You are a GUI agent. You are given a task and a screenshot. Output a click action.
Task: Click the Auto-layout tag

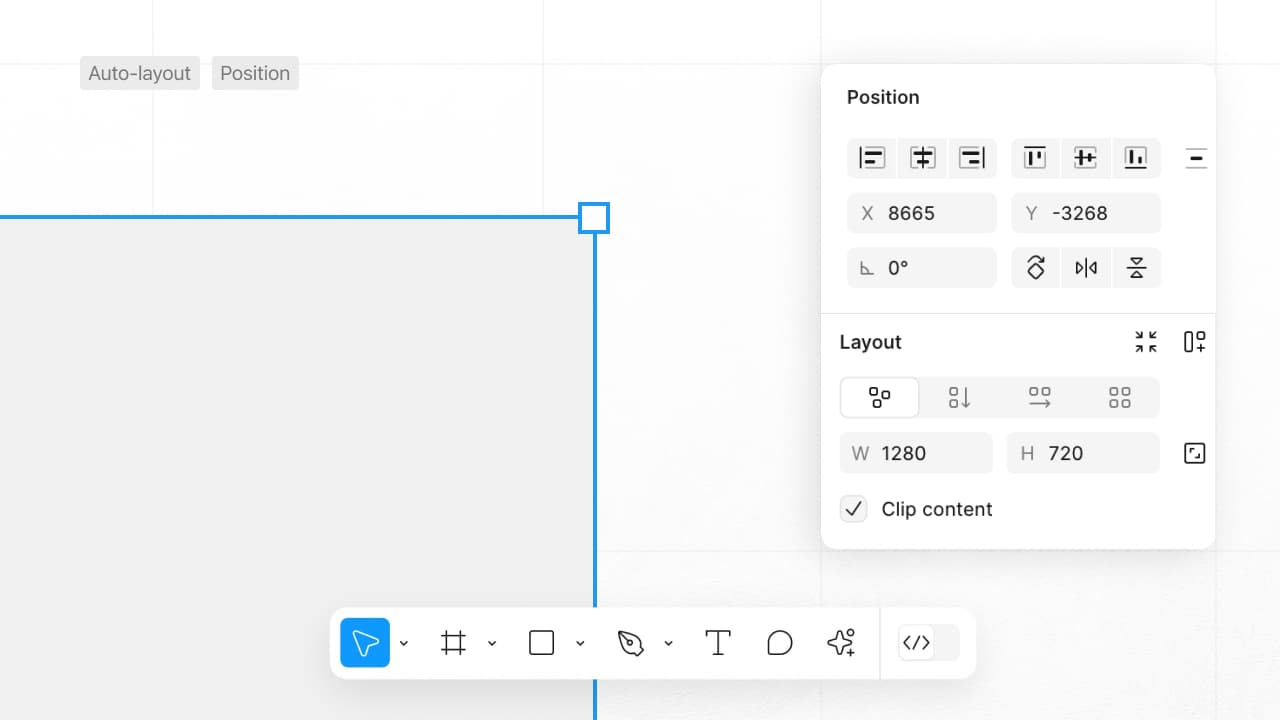tap(140, 73)
